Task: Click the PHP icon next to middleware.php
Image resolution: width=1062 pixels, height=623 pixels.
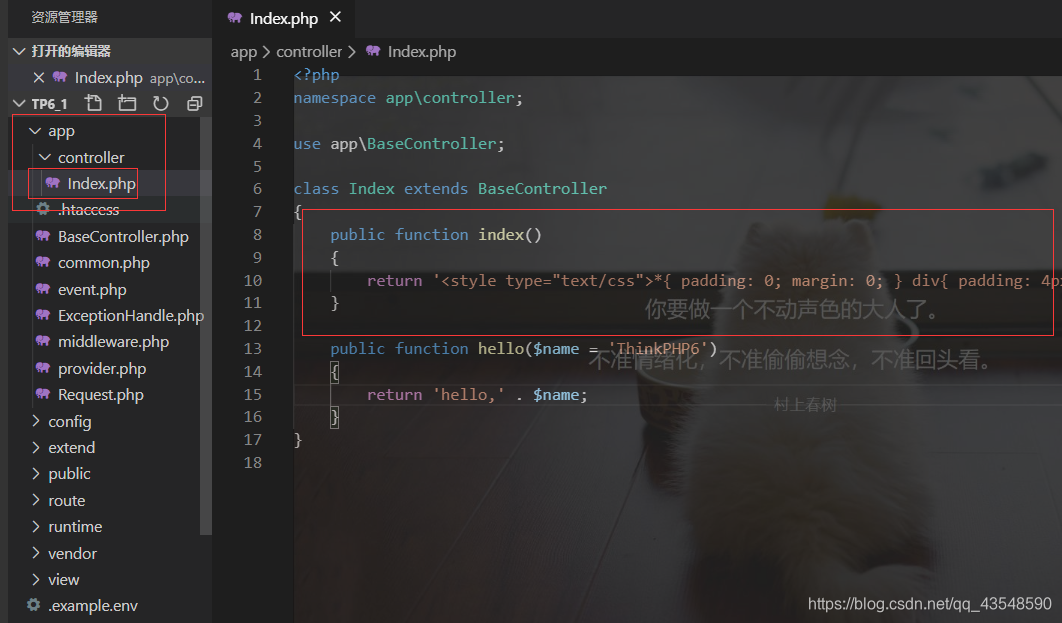Action: point(43,341)
